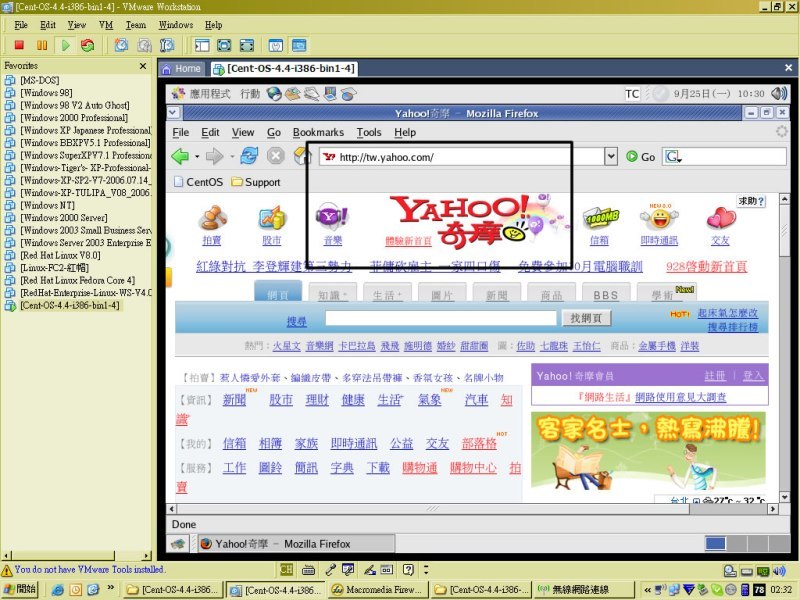Click the CH input language icon in VMware status bar
This screenshot has width=800, height=600.
(x=286, y=570)
